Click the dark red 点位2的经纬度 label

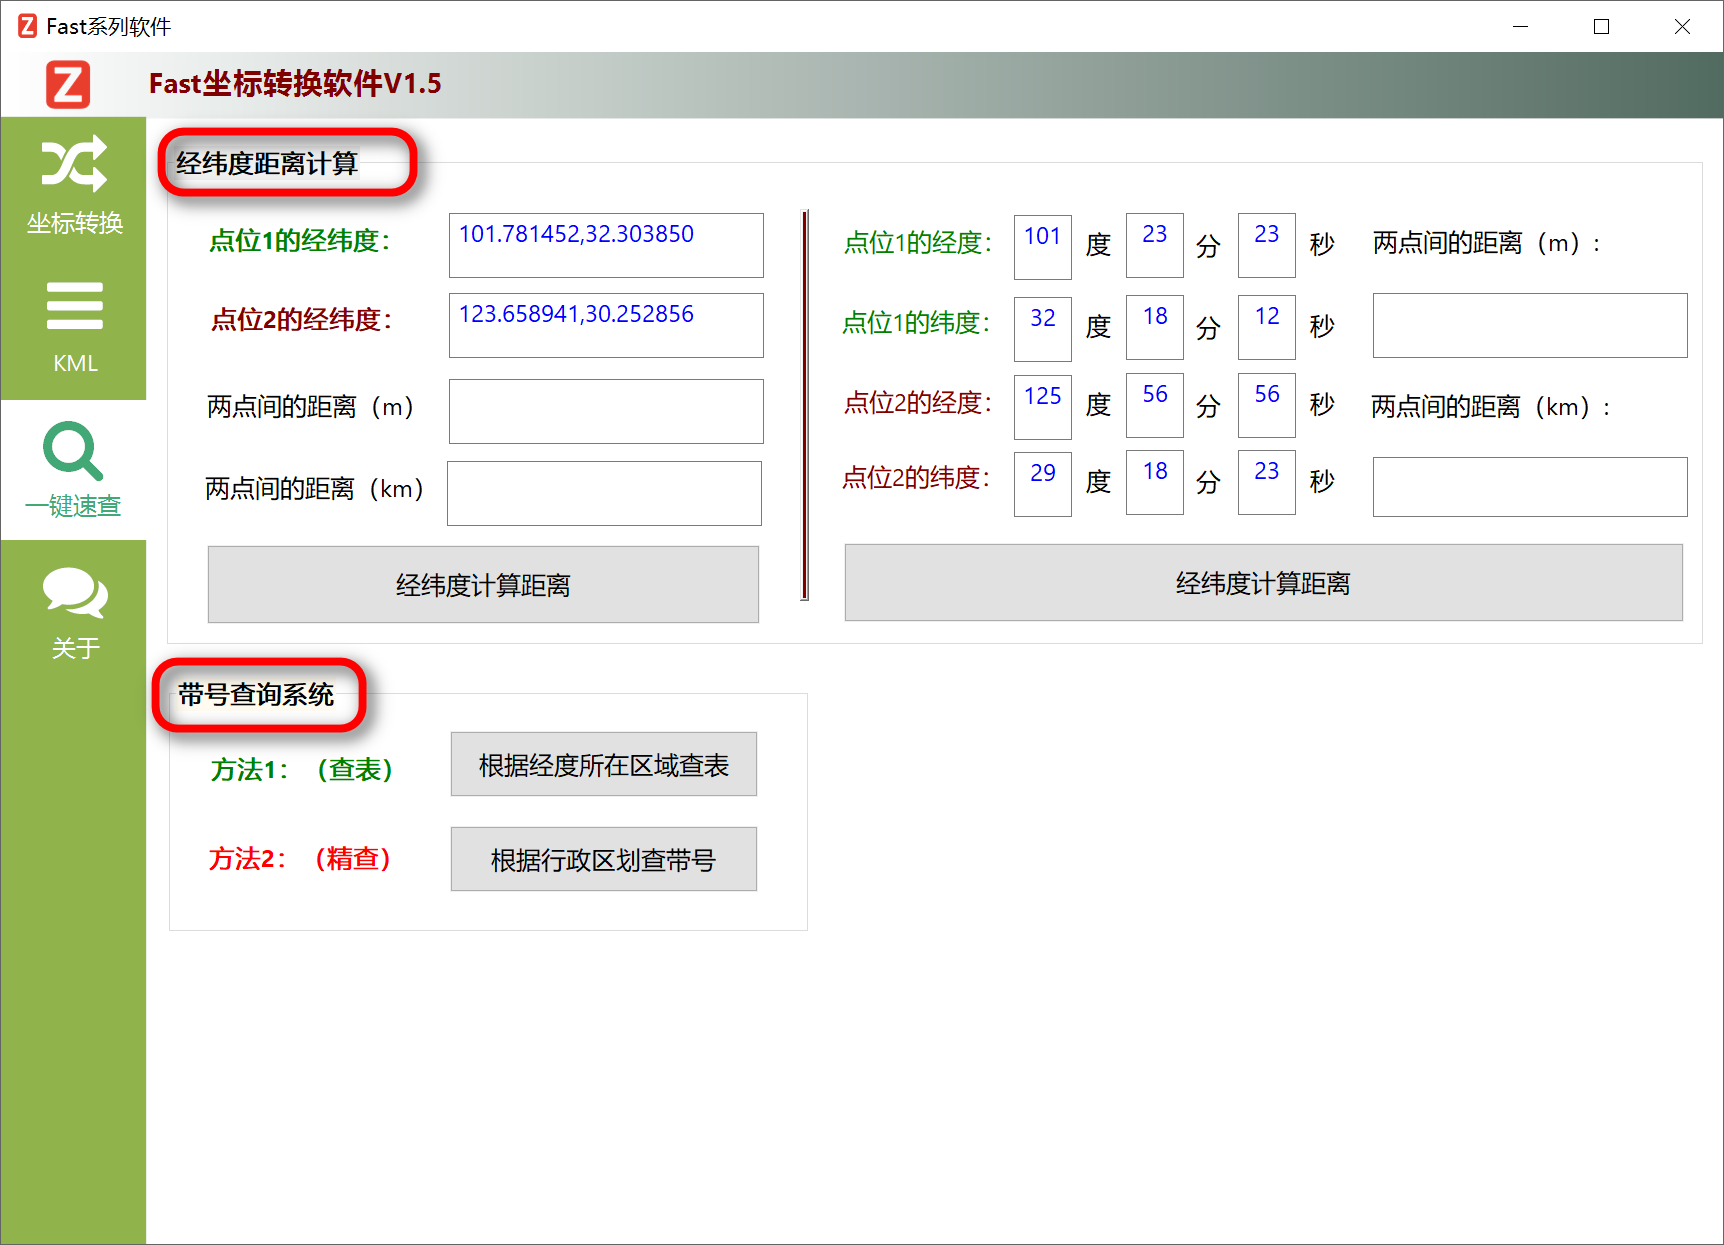302,319
